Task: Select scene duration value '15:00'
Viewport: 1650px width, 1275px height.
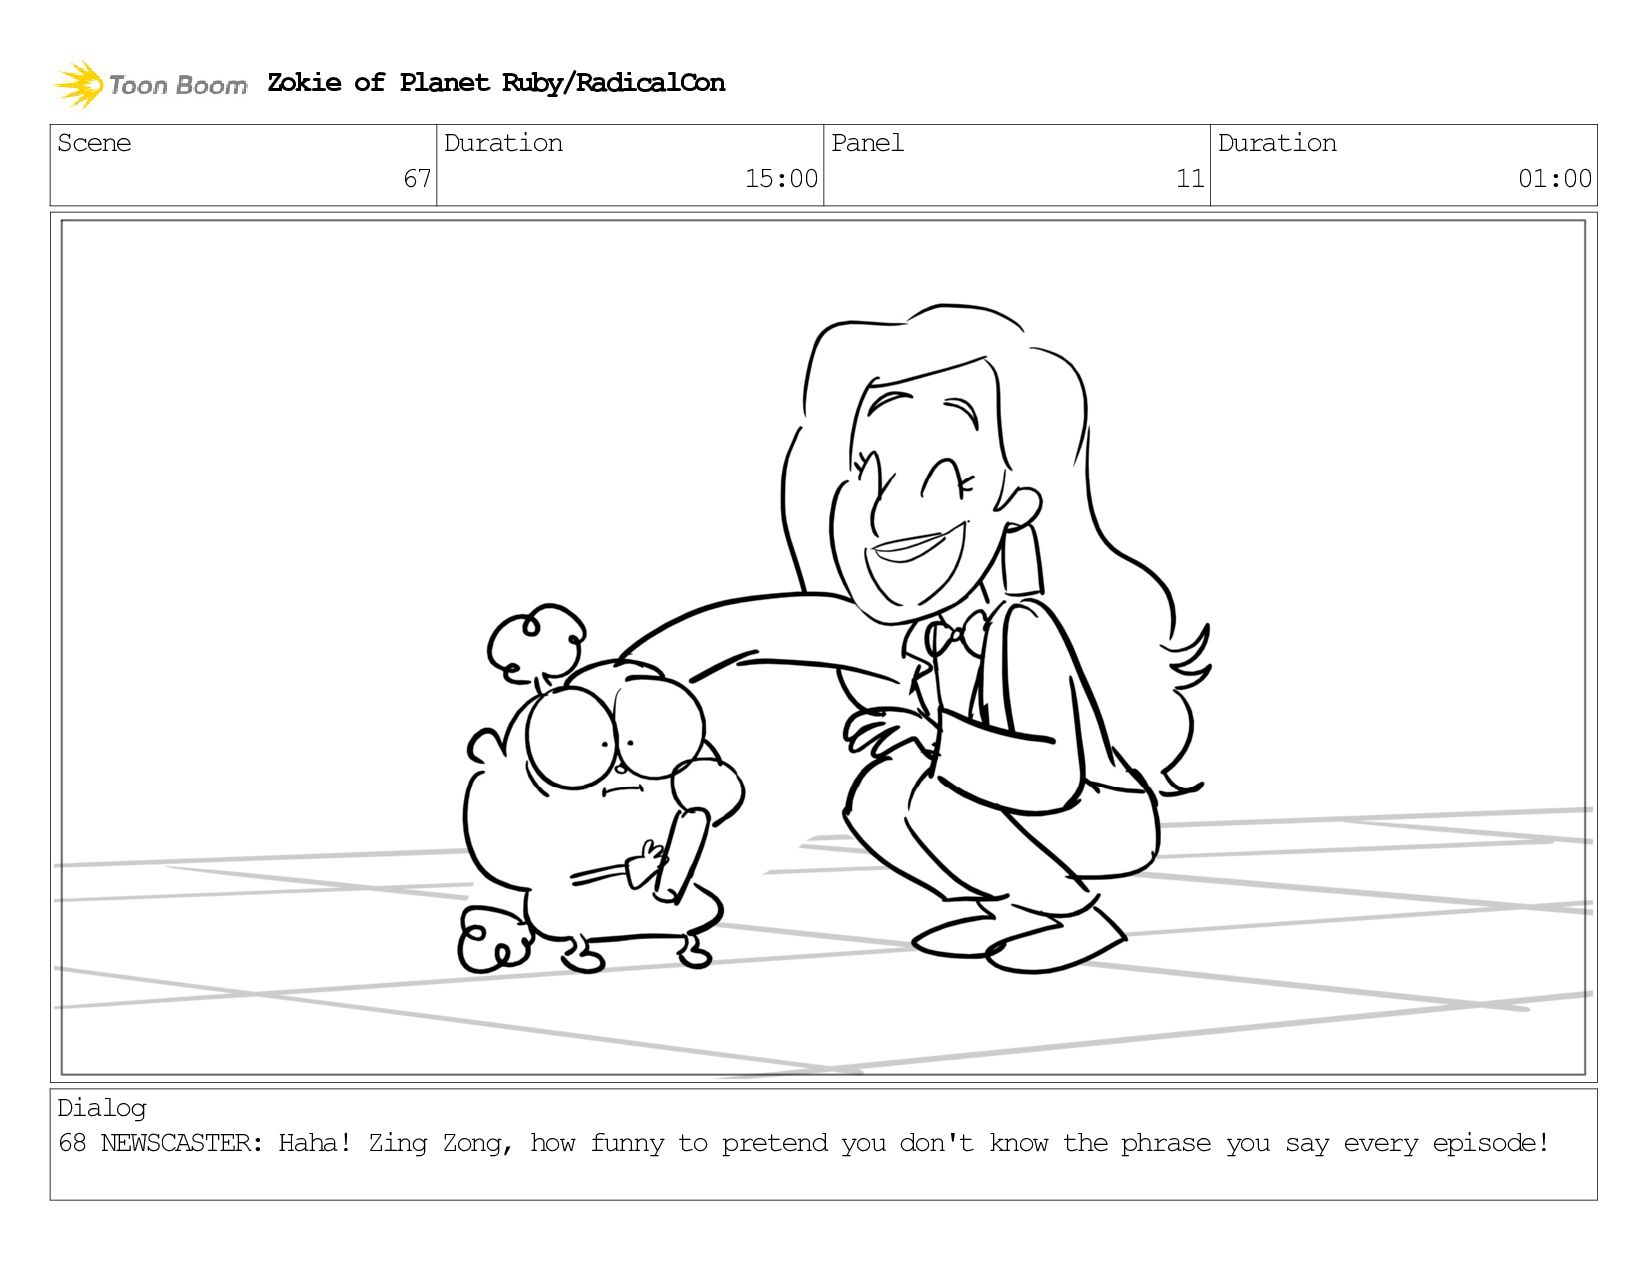Action: click(781, 179)
